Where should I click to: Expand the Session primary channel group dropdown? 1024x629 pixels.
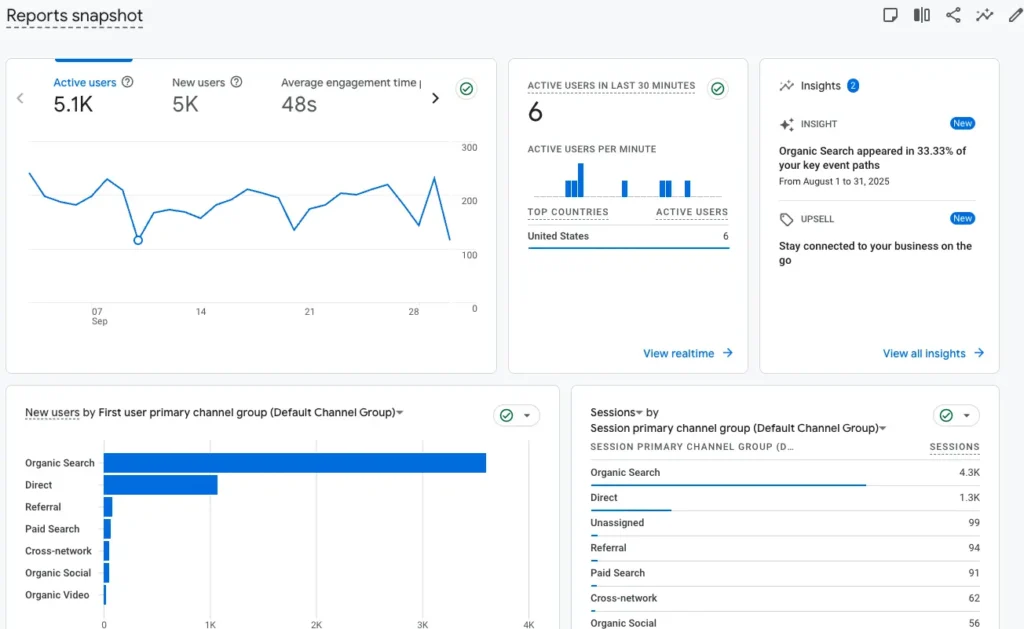(x=882, y=429)
